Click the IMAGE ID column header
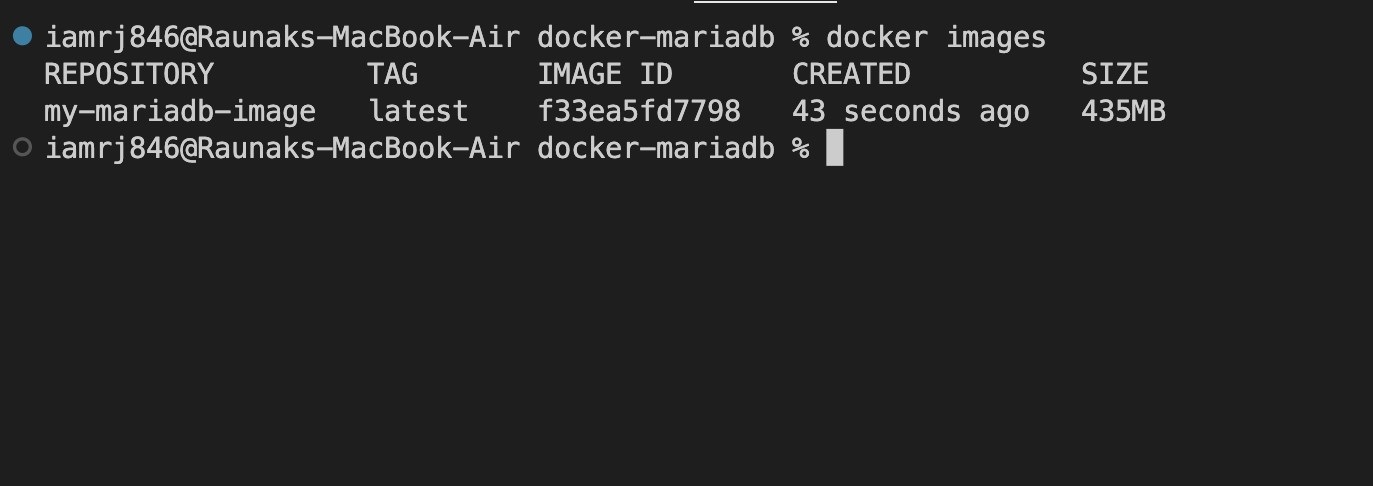Image resolution: width=1373 pixels, height=486 pixels. tap(605, 74)
